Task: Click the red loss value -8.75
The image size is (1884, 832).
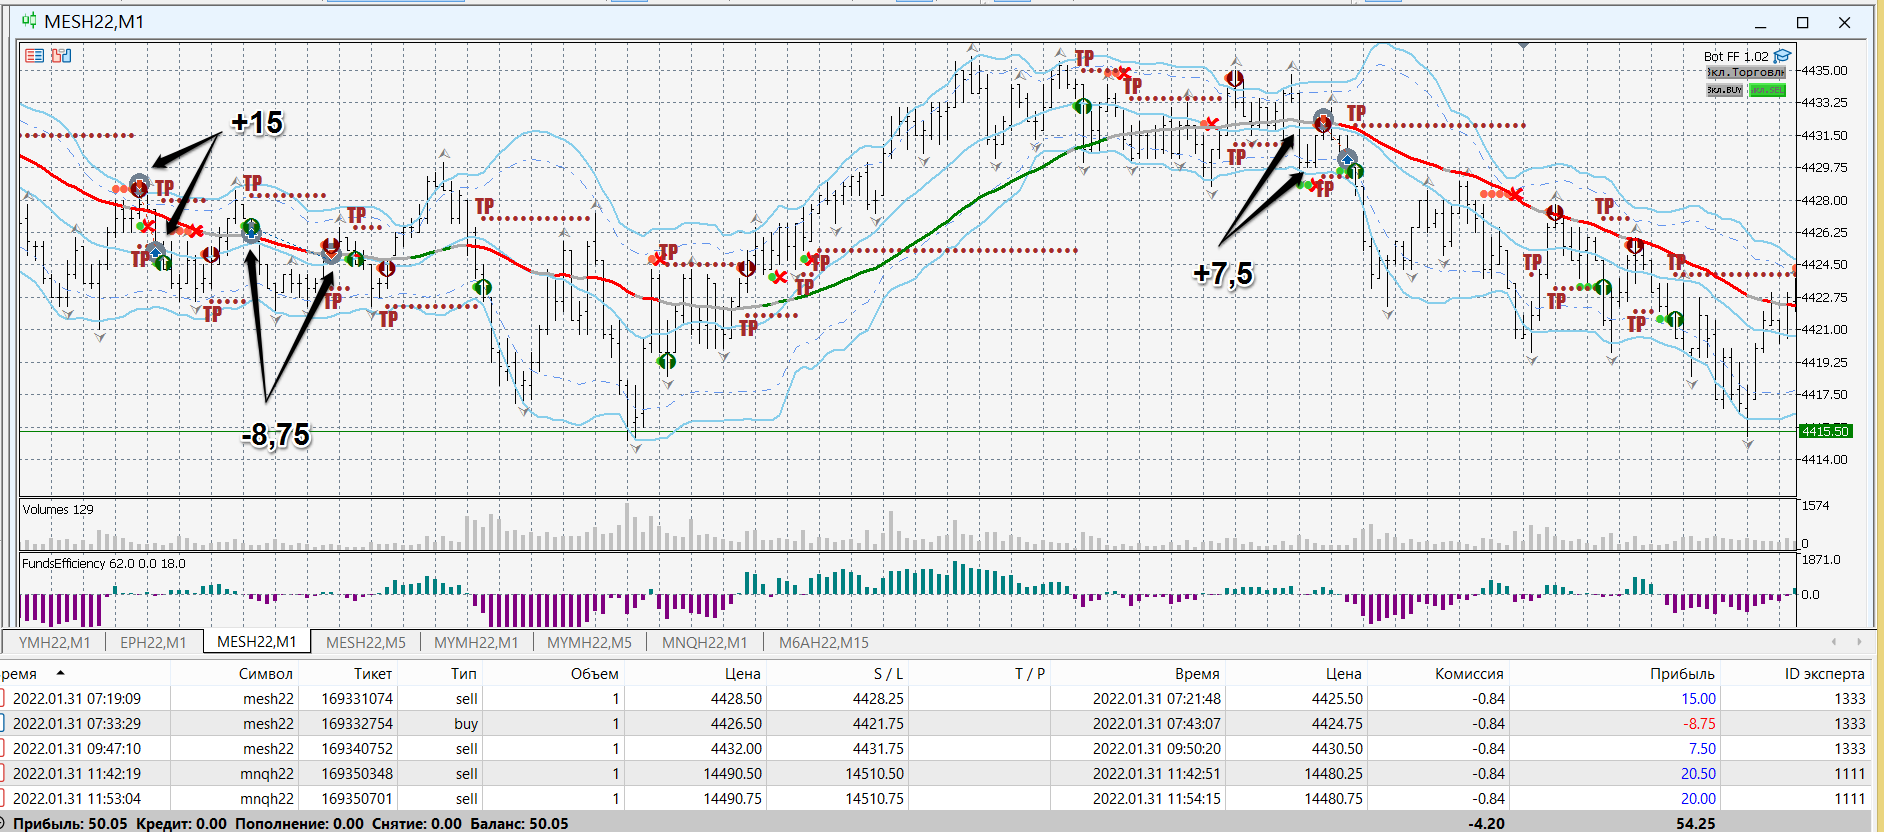Action: tap(1699, 723)
